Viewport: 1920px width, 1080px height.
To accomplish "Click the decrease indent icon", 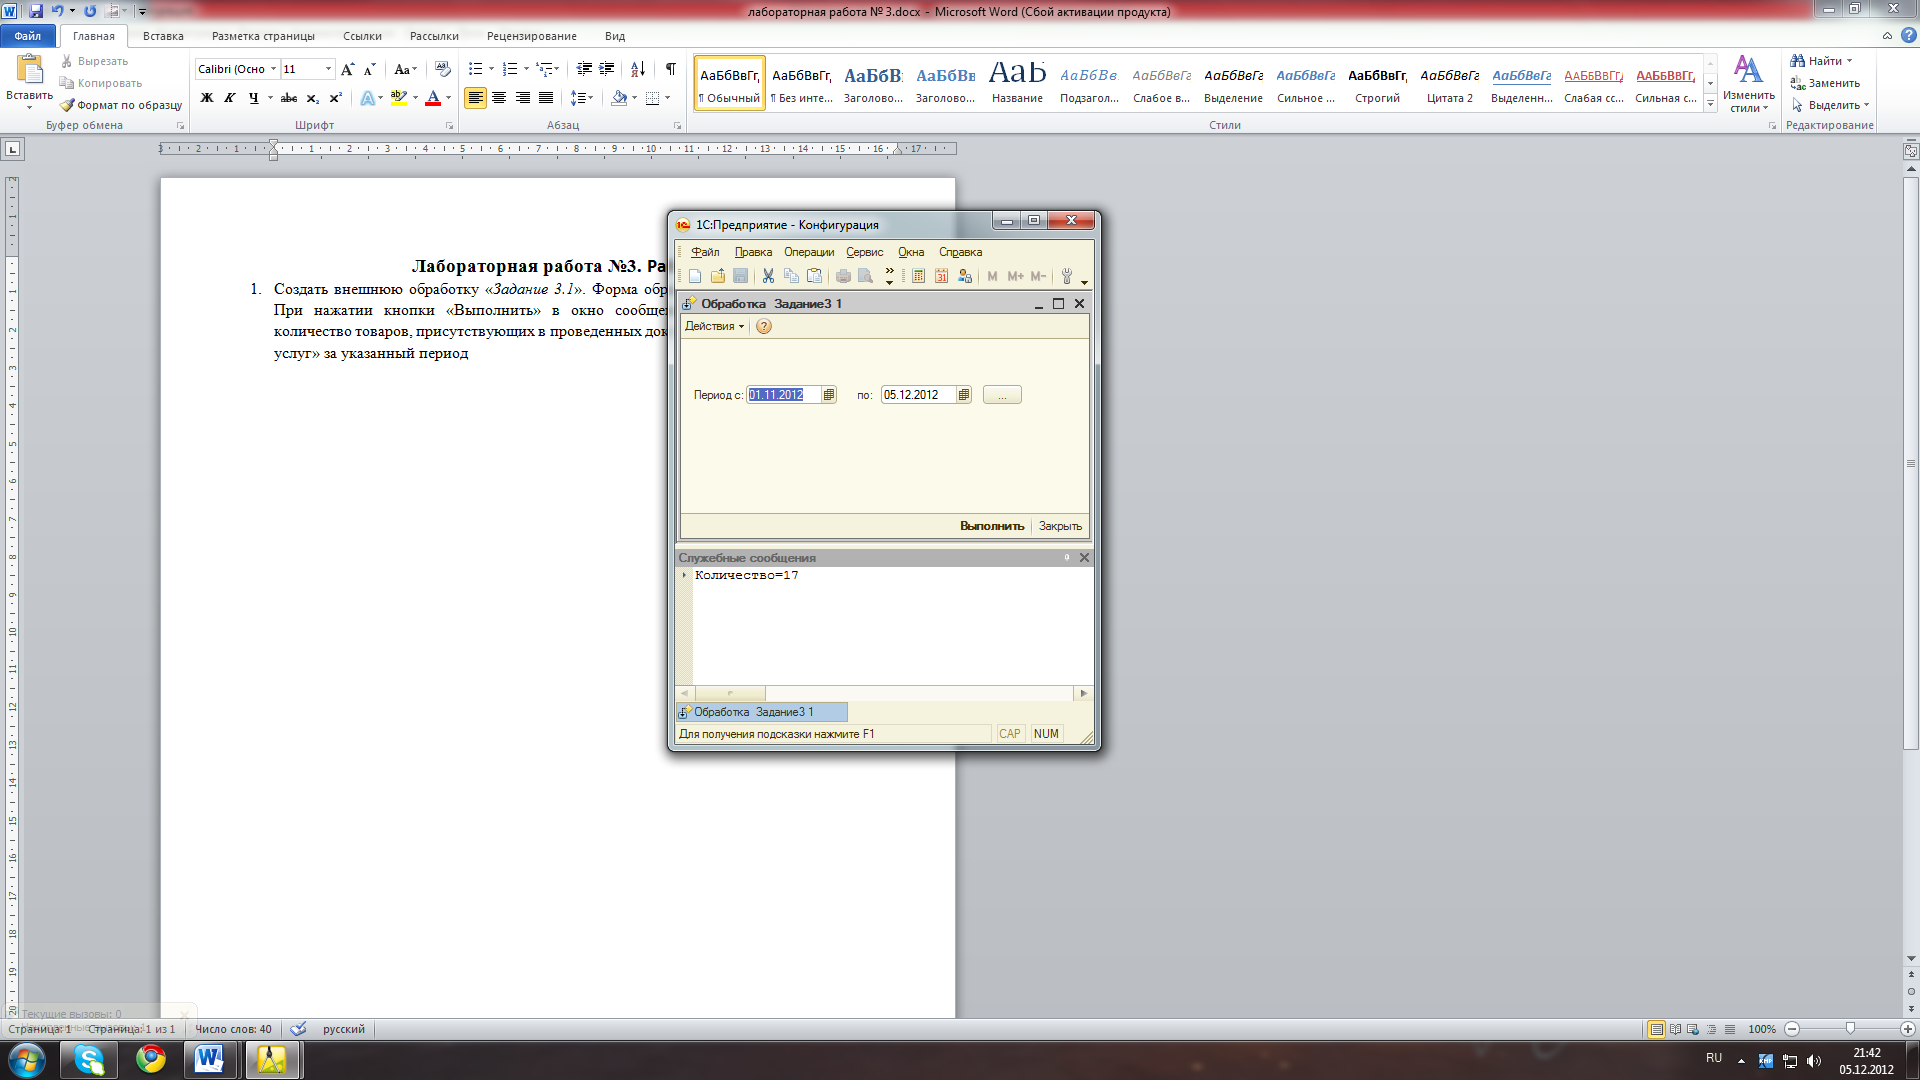I will 584,69.
